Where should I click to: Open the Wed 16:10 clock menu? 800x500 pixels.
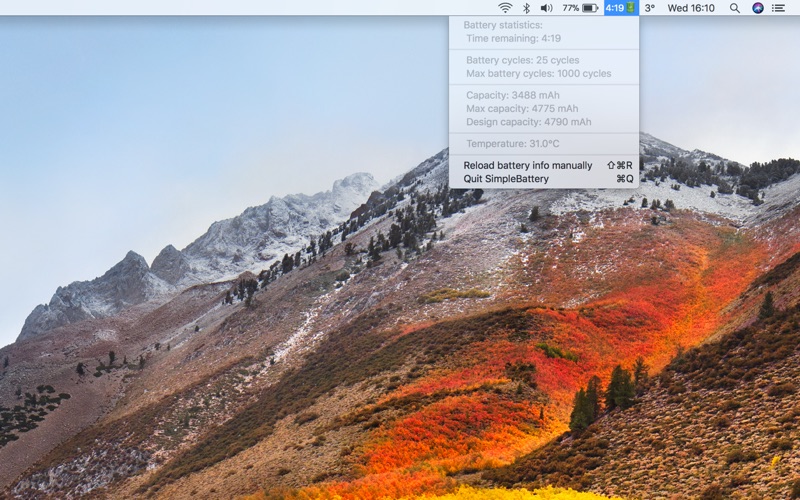pos(691,8)
